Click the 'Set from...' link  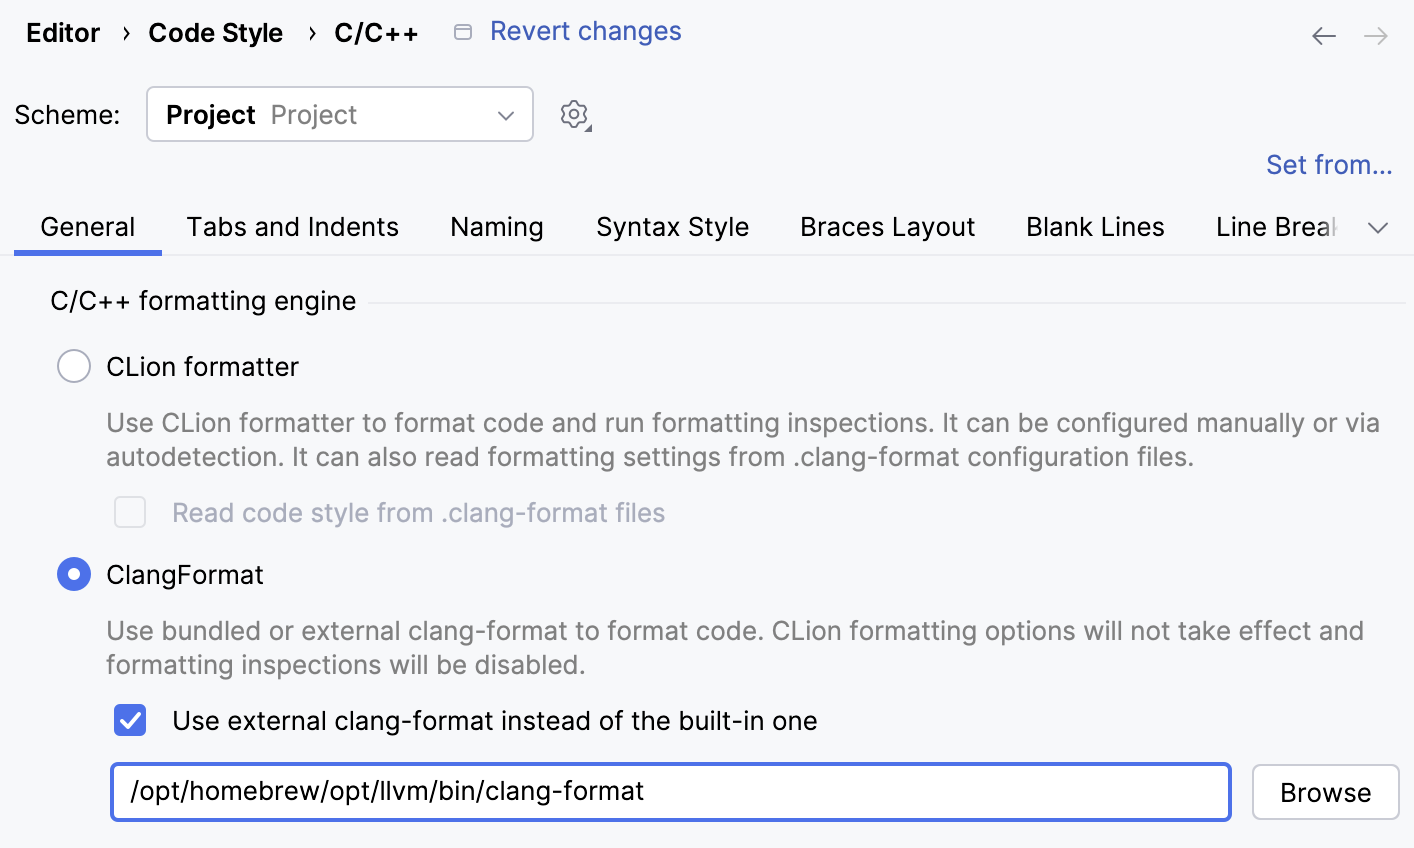[1329, 164]
